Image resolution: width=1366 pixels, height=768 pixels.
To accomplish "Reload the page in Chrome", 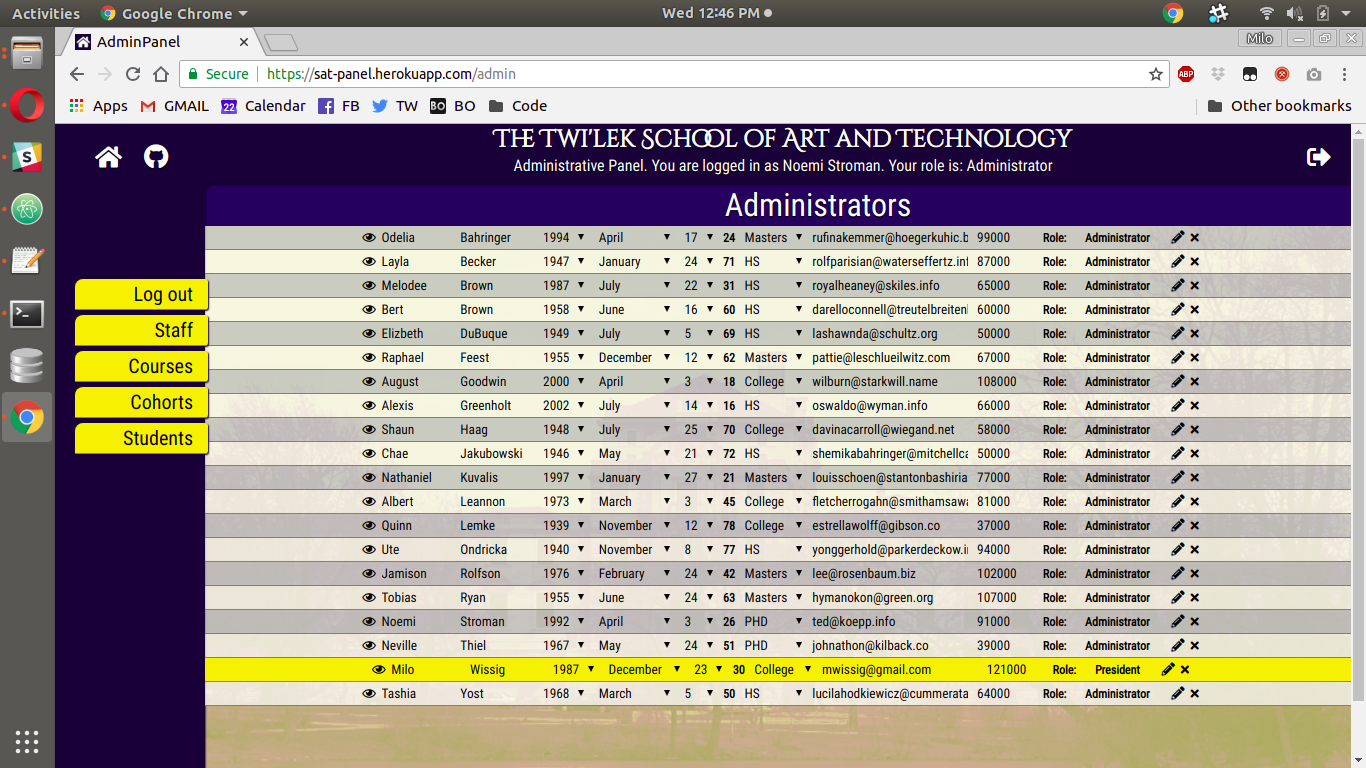I will (x=133, y=74).
